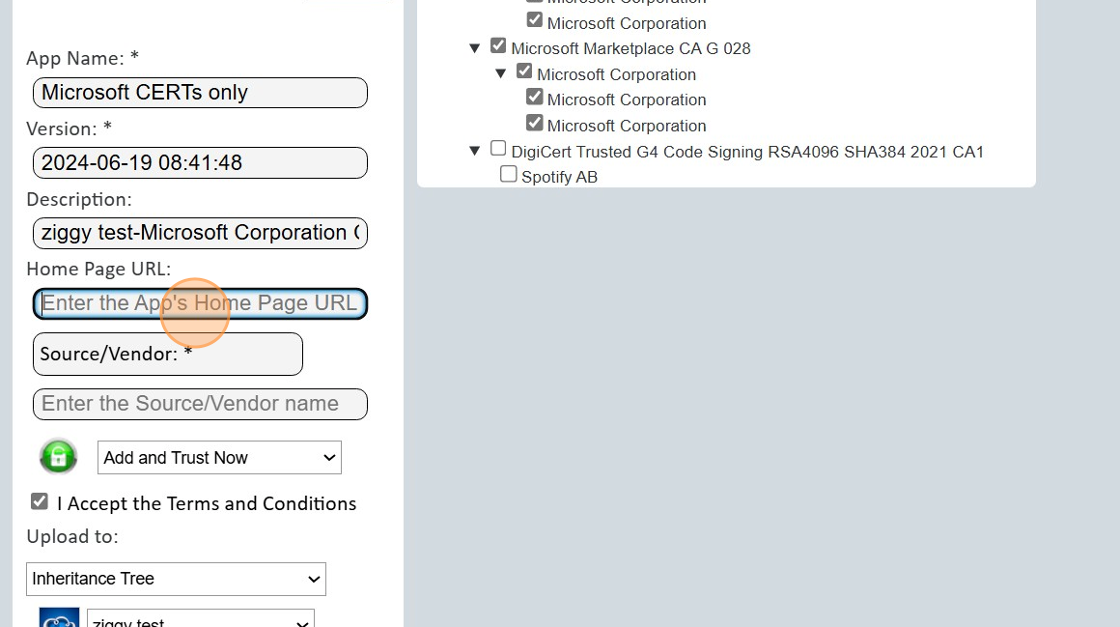Screen dimensions: 1120x627
Task: Open the ziggy test dropdown
Action: tap(200, 620)
